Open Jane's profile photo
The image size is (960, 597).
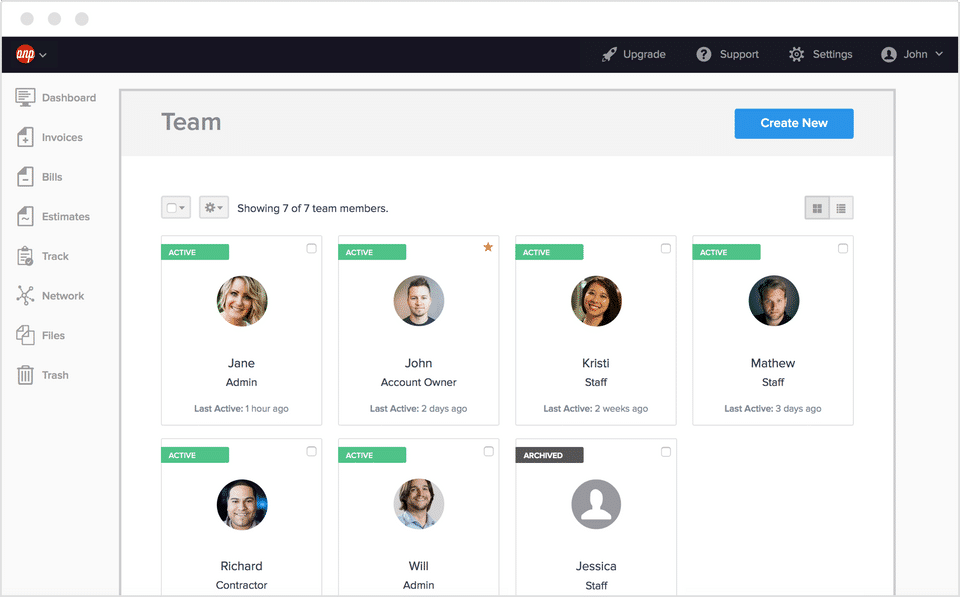click(242, 301)
